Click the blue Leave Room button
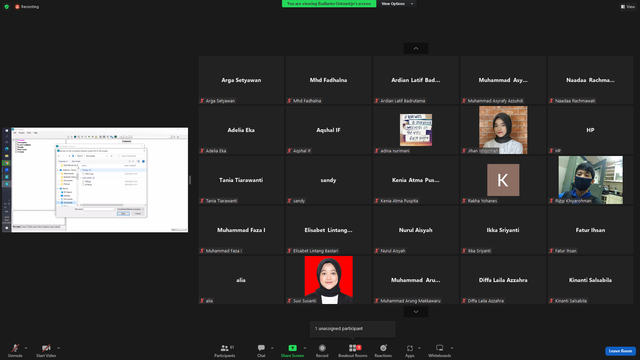 click(620, 351)
